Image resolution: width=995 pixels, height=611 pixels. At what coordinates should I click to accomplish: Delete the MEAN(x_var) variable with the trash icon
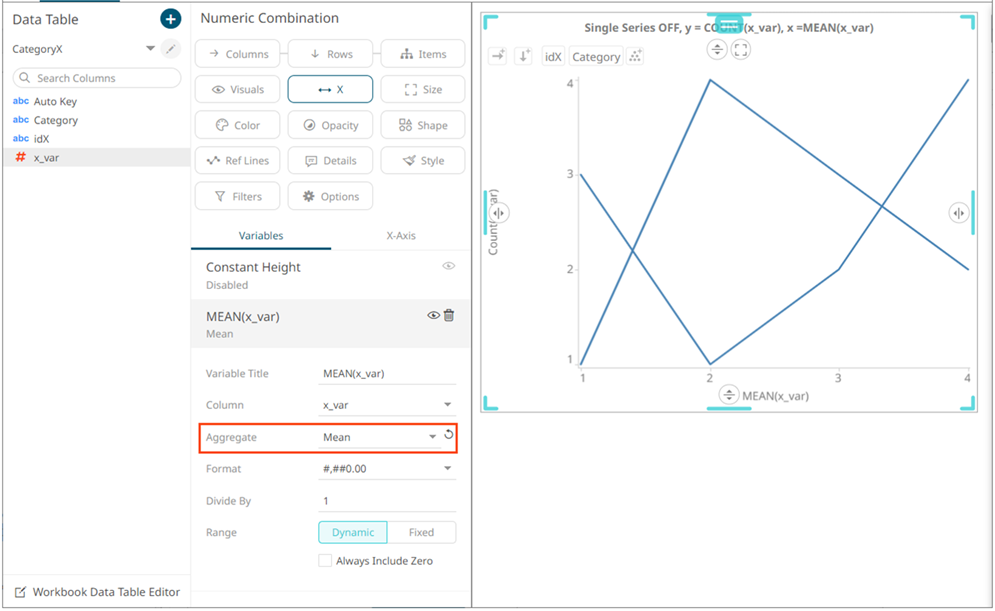pyautogui.click(x=449, y=315)
